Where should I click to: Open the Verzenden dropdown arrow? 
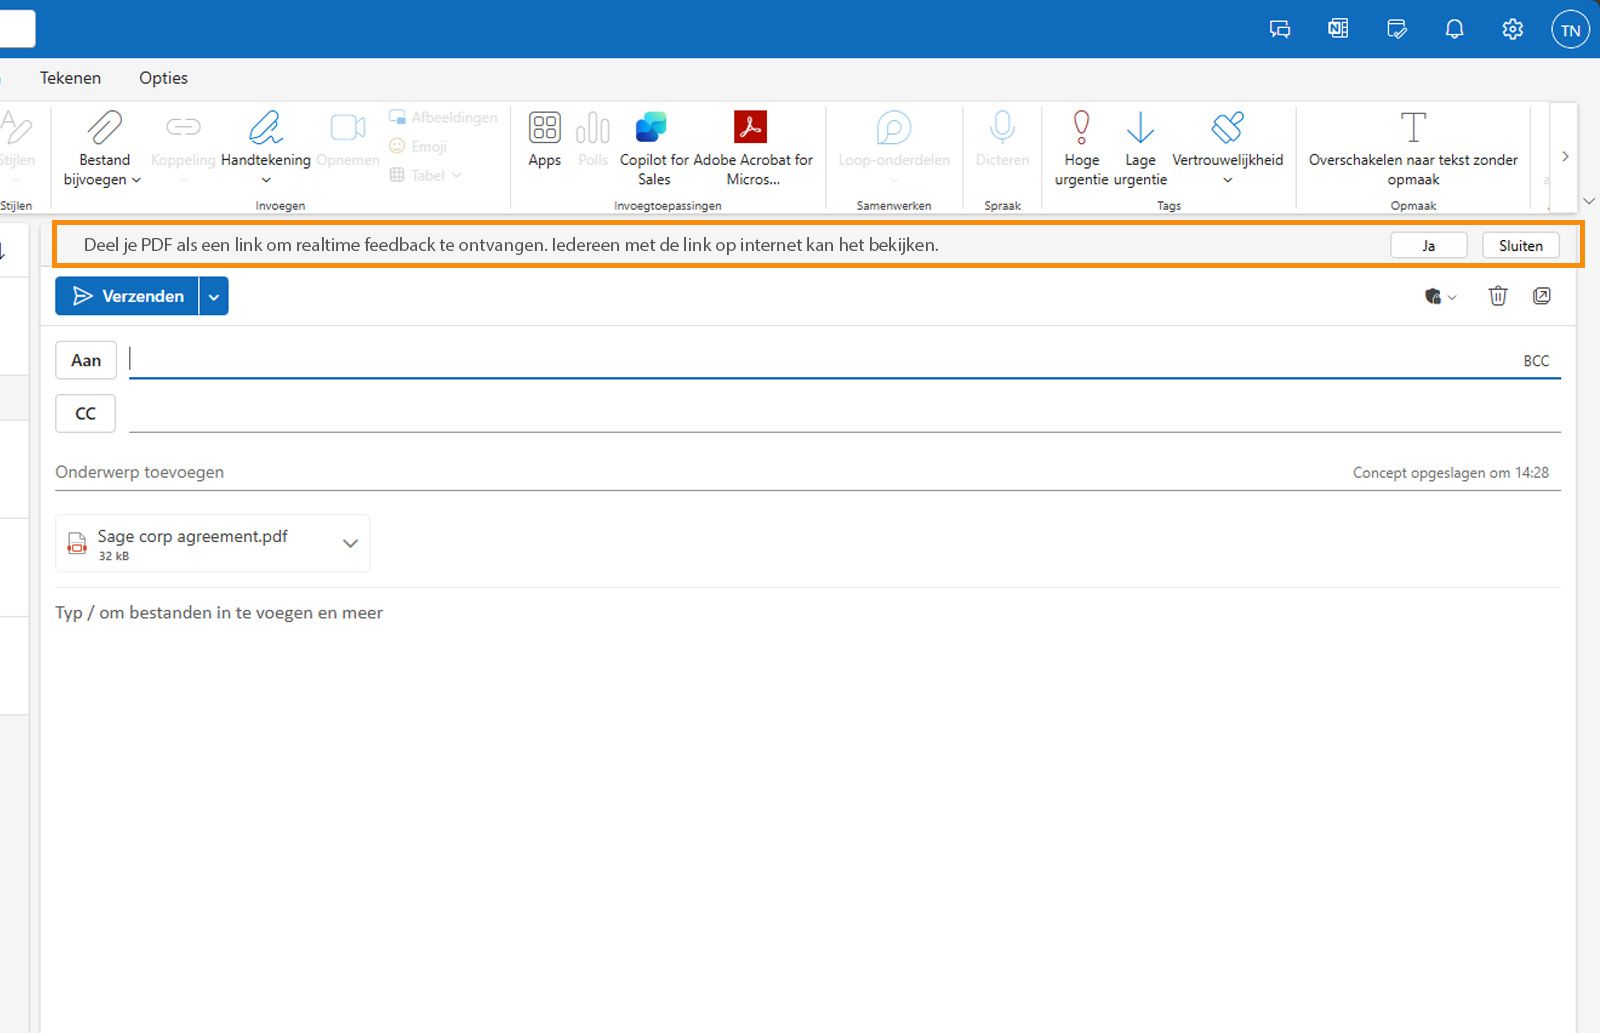212,296
